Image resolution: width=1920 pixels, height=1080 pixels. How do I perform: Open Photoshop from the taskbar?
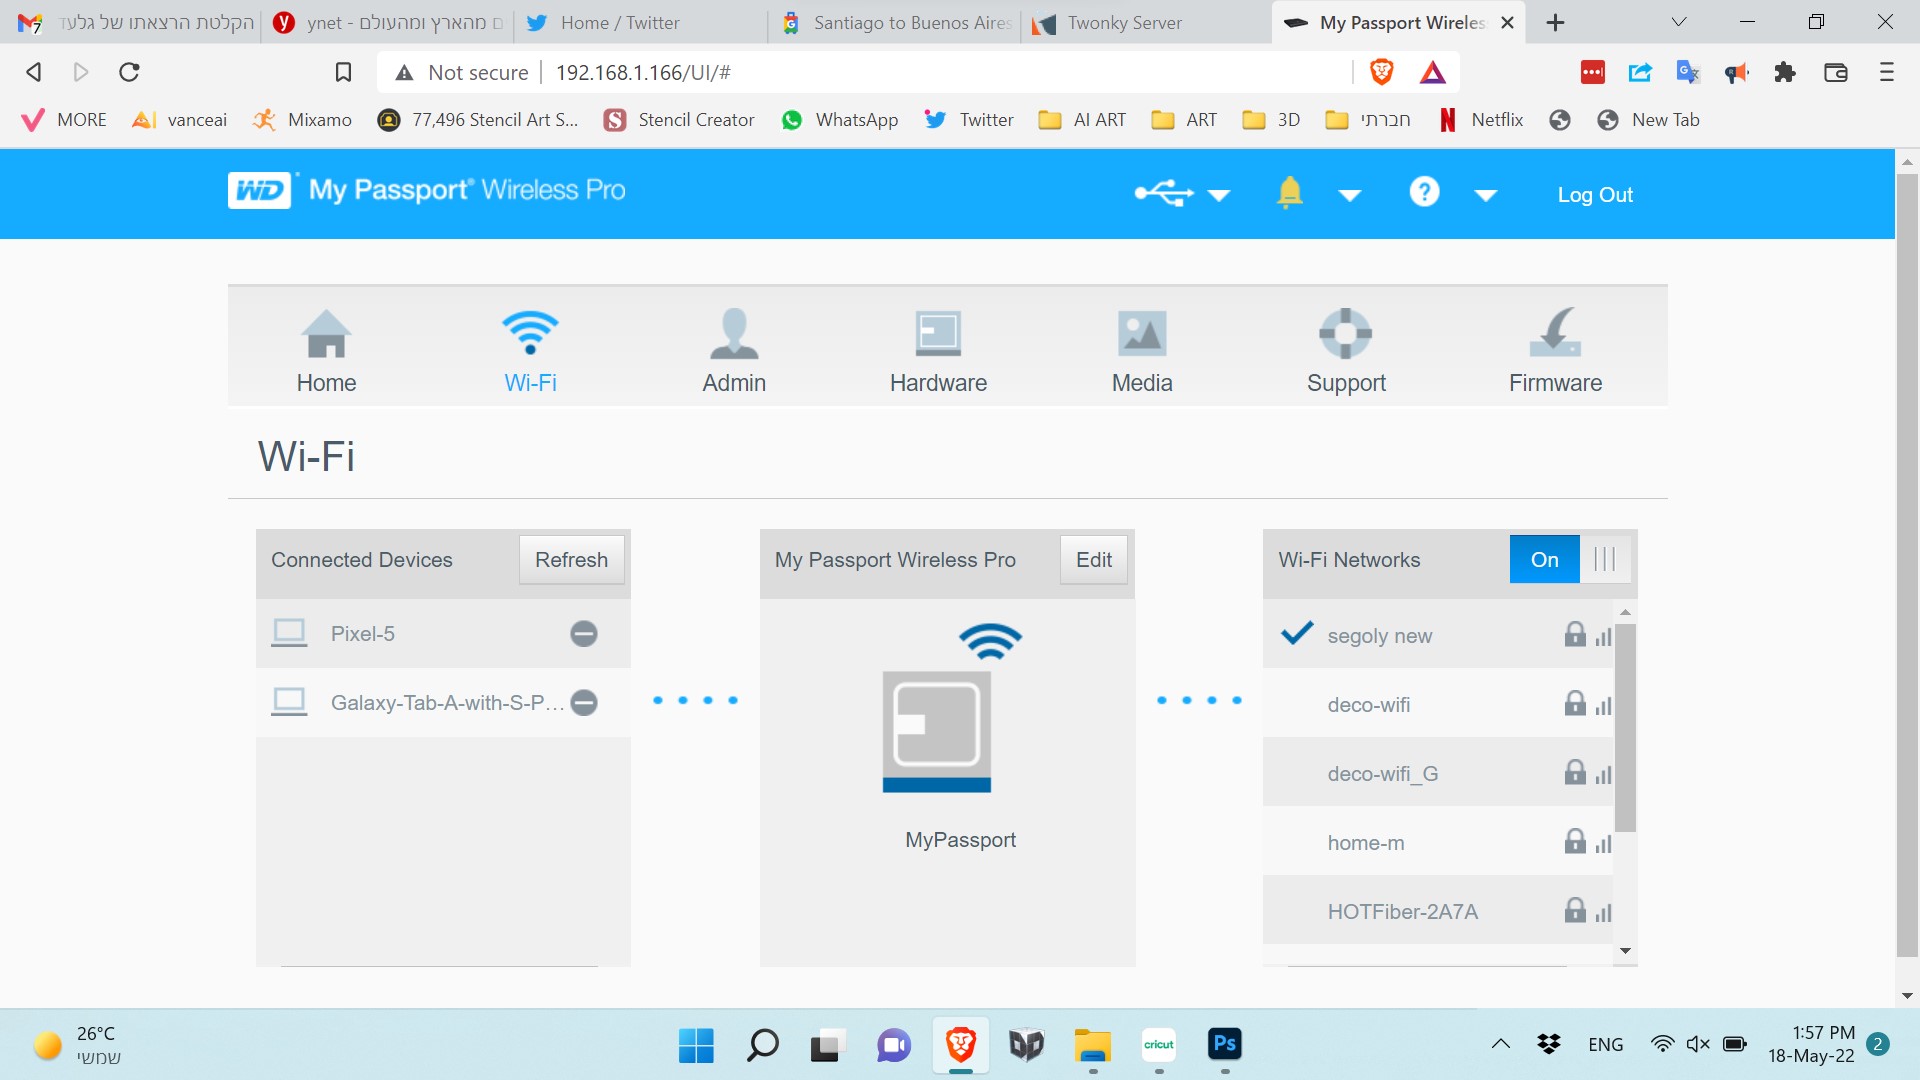1225,1044
